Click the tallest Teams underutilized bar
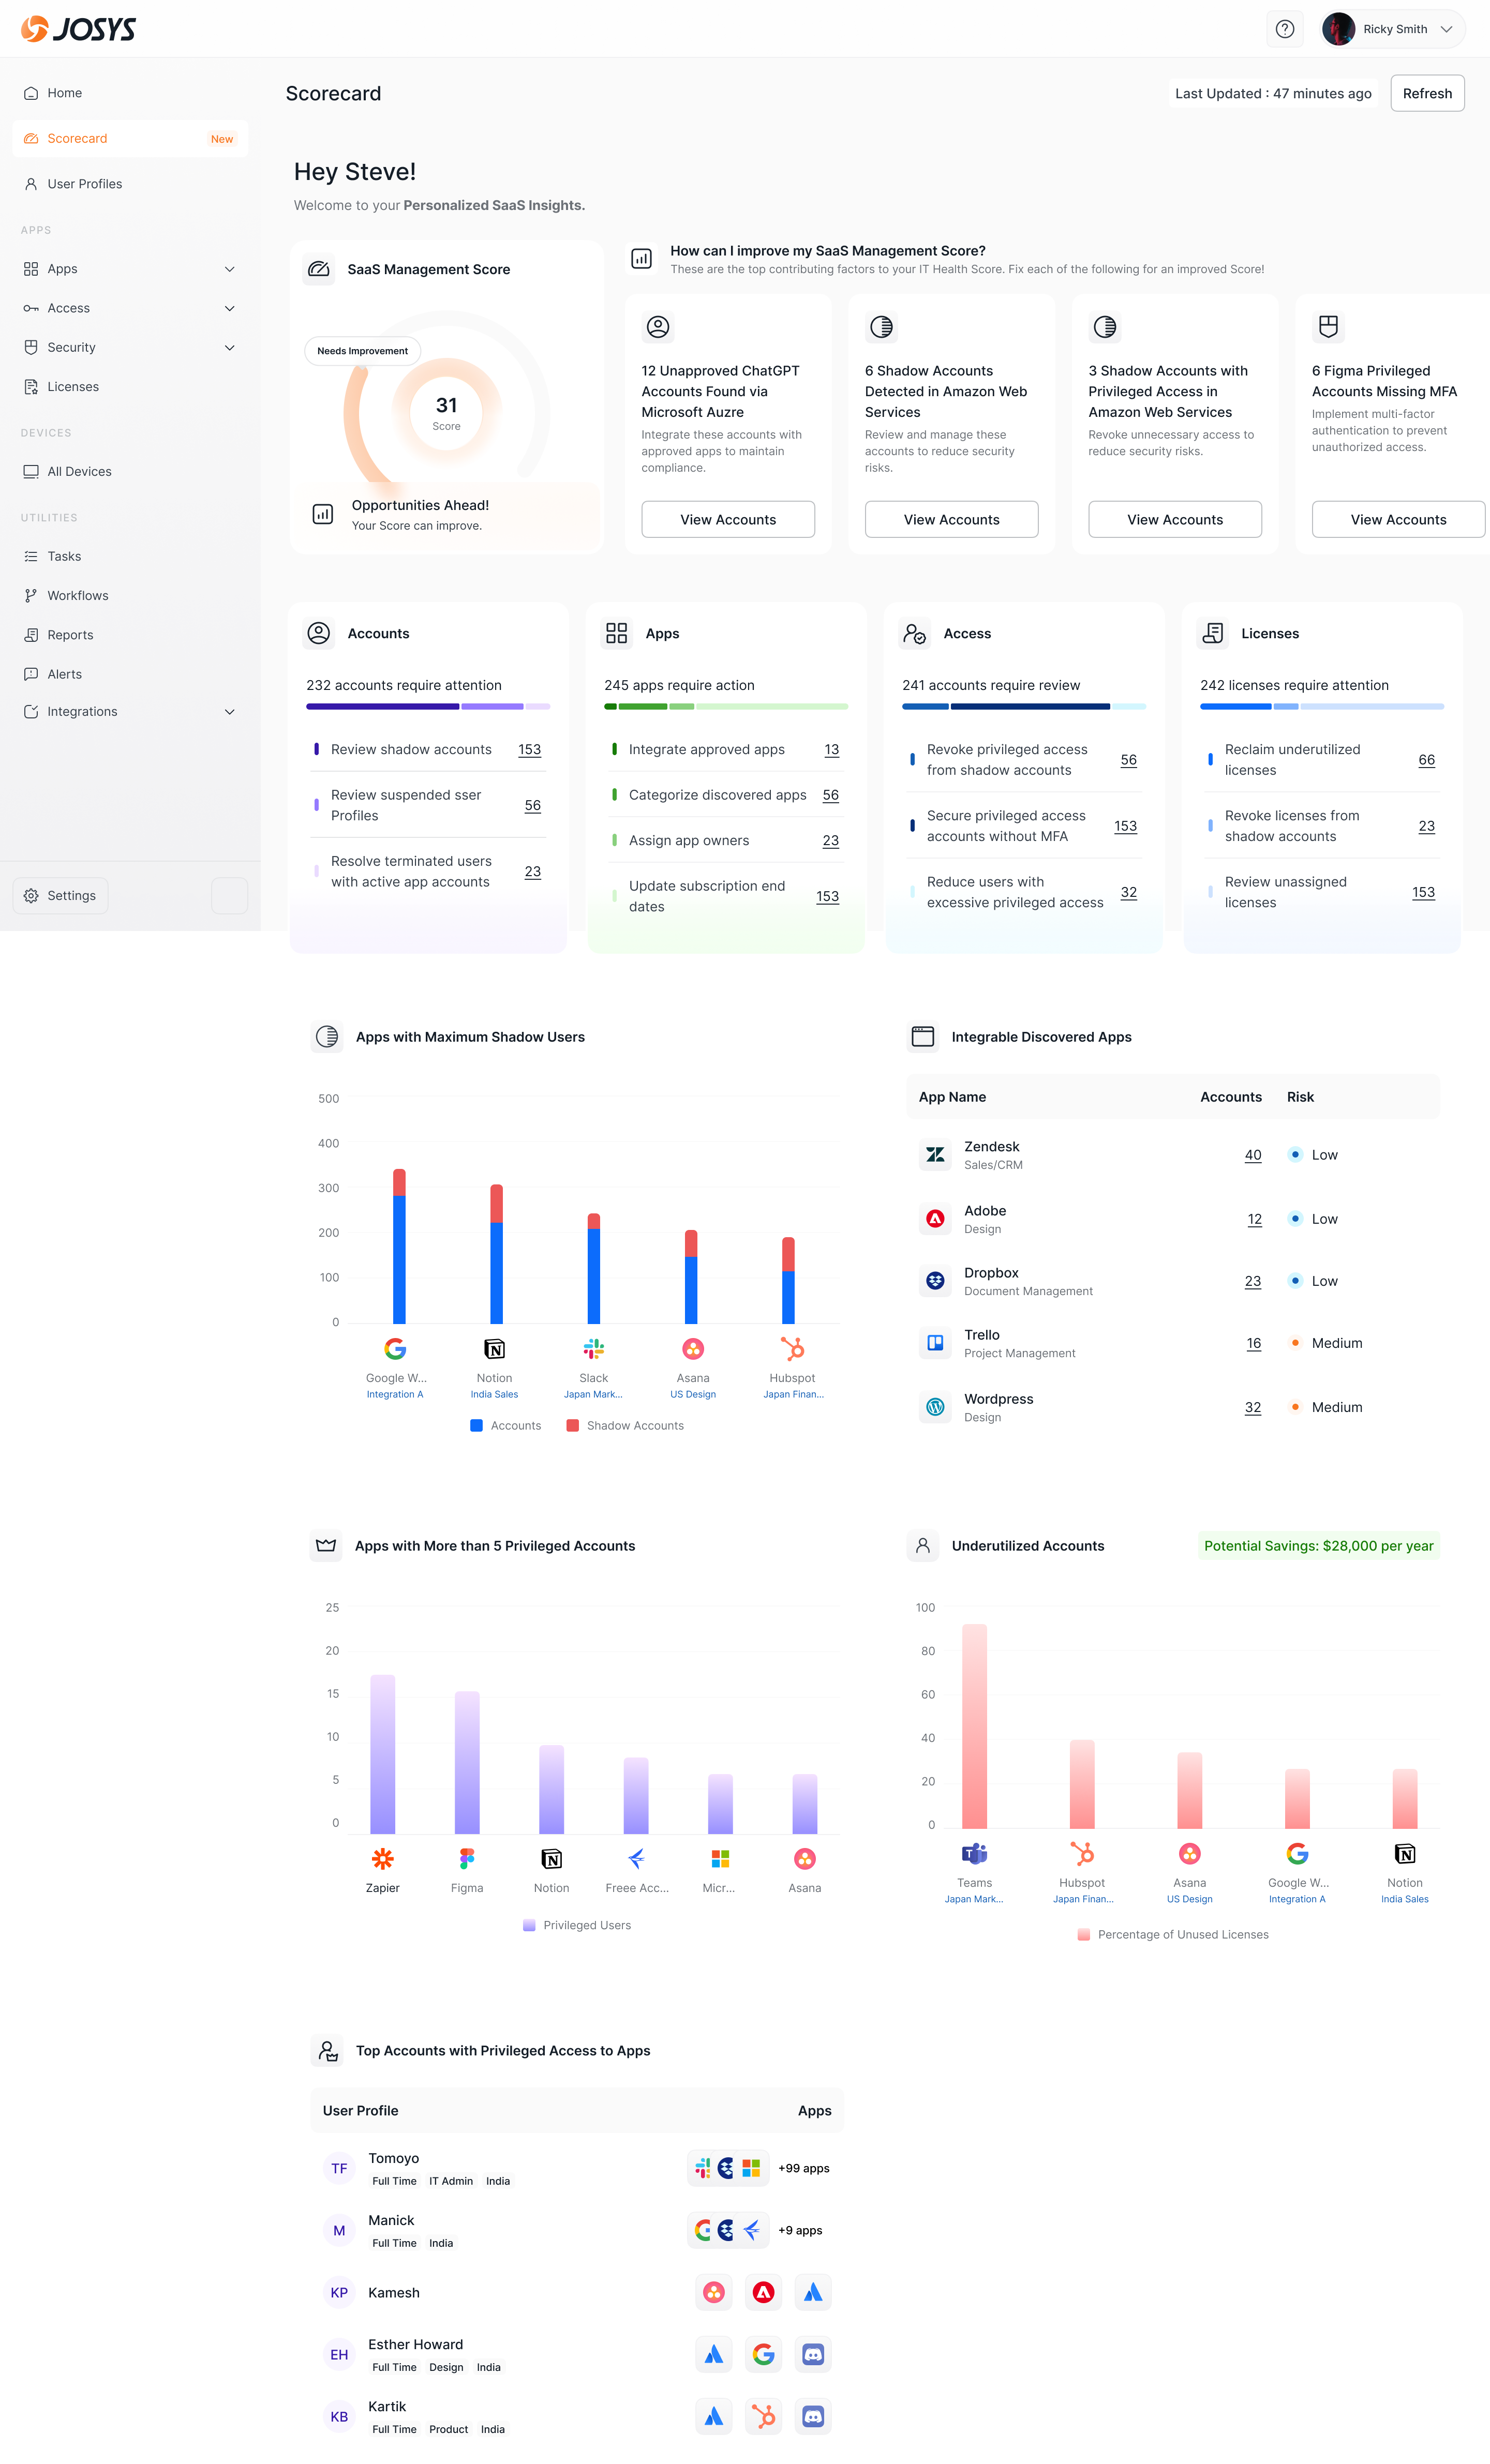The height and width of the screenshot is (2464, 1490). point(974,1725)
